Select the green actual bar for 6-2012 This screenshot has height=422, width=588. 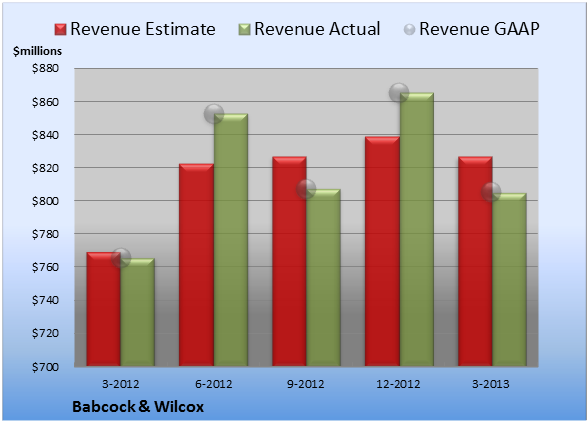231,240
